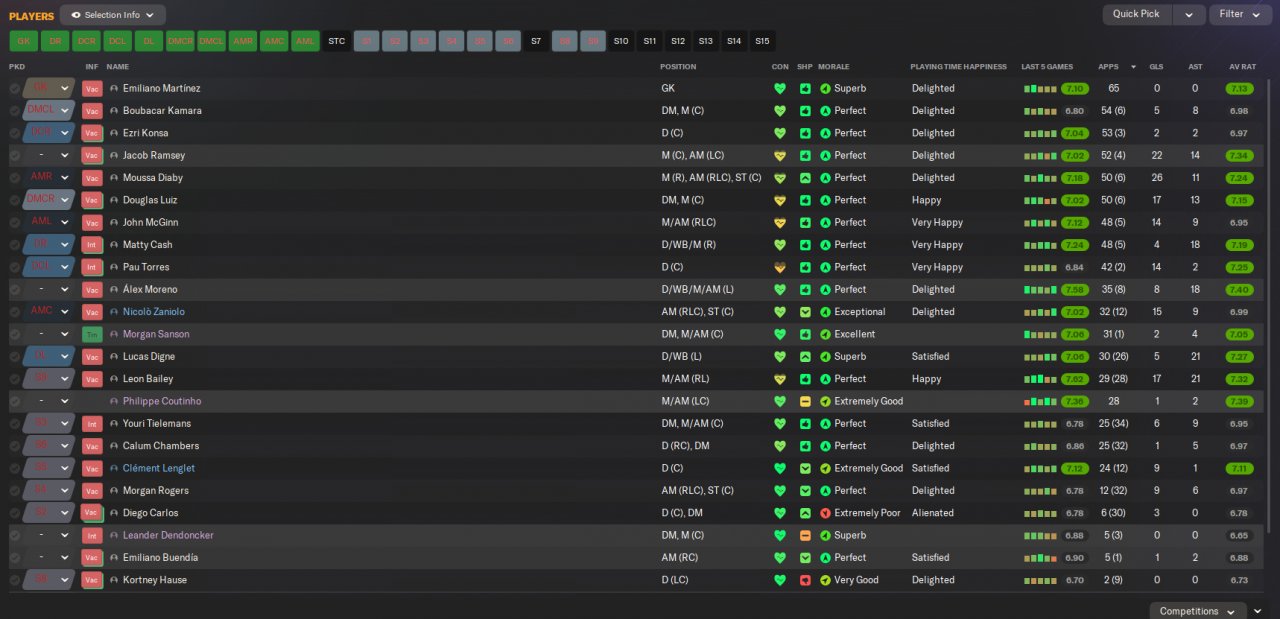The width and height of the screenshot is (1280, 619).
Task: Toggle the picked checkbox for Kortney Hause
Action: click(15, 580)
